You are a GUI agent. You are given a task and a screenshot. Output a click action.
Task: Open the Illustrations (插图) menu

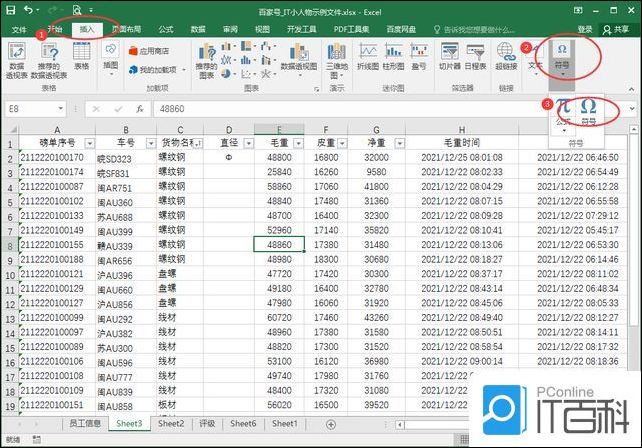click(x=111, y=59)
